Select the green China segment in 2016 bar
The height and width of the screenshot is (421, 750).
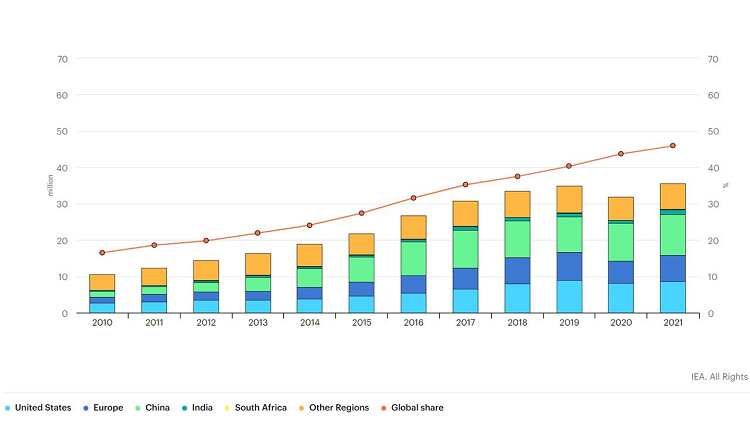(x=413, y=258)
